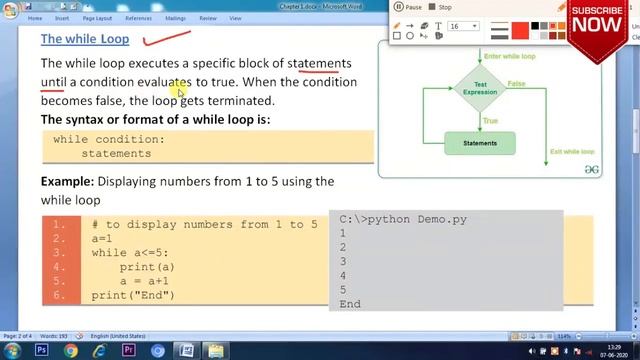Pick the brown color swatch
This screenshot has width=640, height=360.
[x=562, y=36]
